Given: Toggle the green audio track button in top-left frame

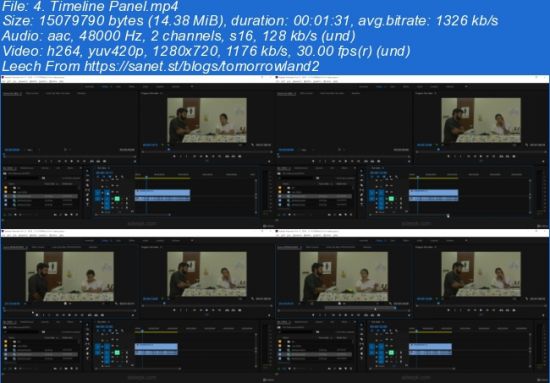Looking at the screenshot, I should [x=117, y=199].
